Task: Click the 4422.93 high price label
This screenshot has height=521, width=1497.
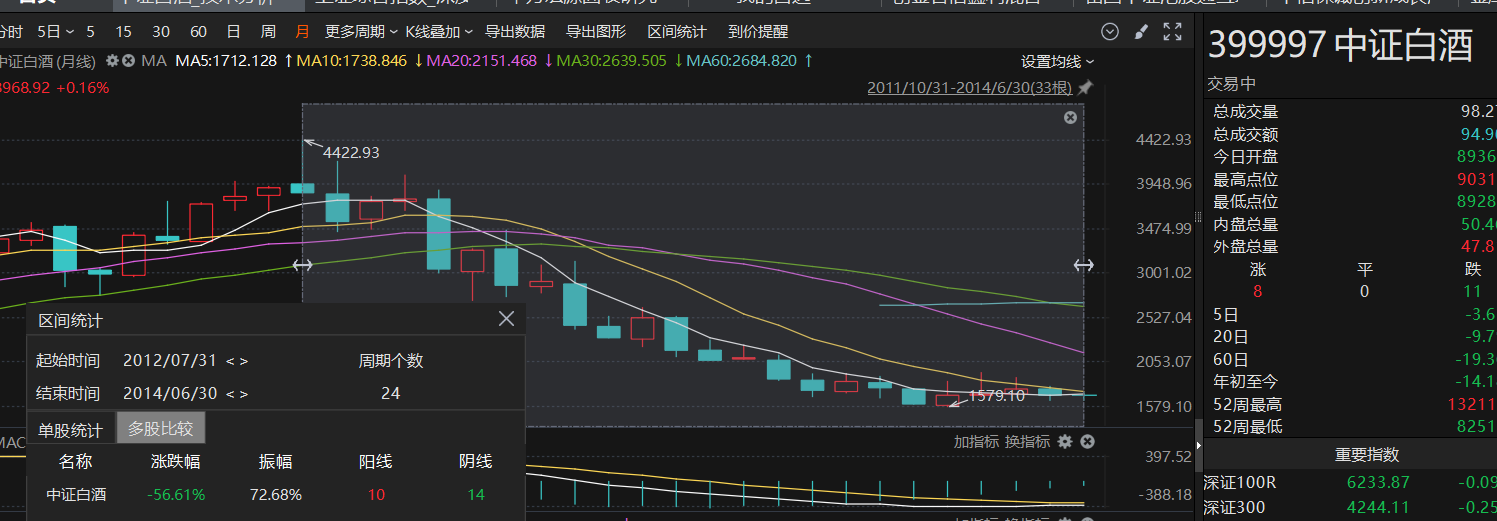Action: 351,152
